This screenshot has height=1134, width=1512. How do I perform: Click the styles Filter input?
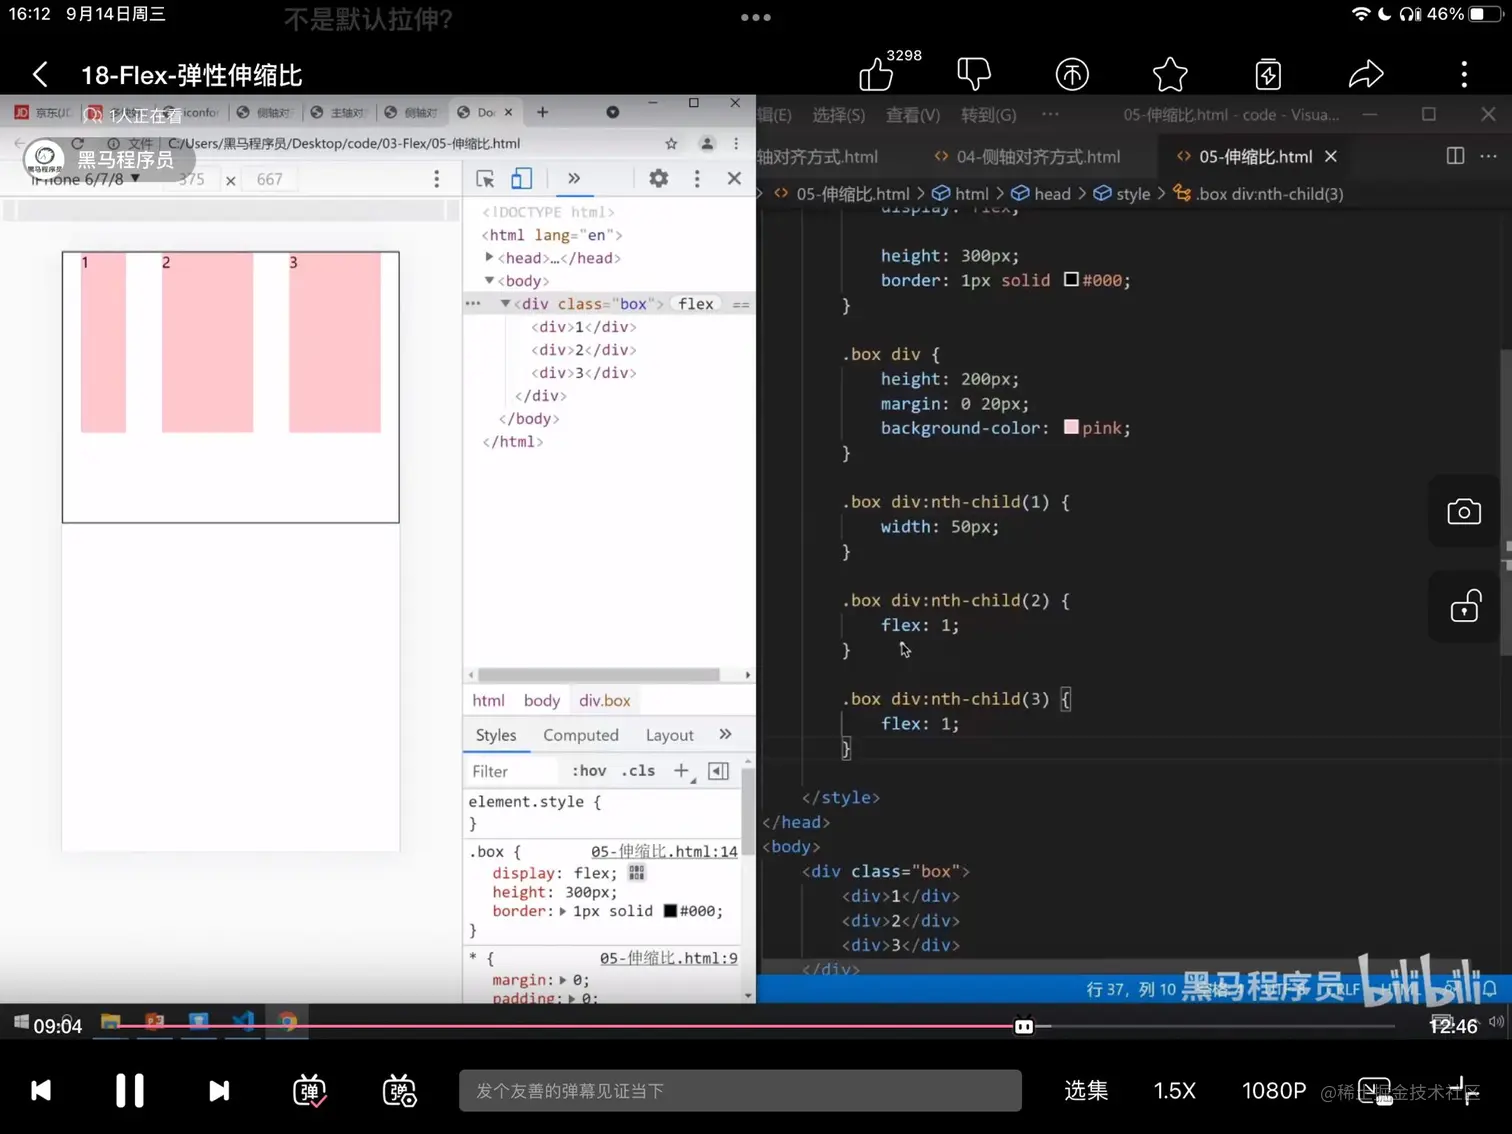[512, 771]
